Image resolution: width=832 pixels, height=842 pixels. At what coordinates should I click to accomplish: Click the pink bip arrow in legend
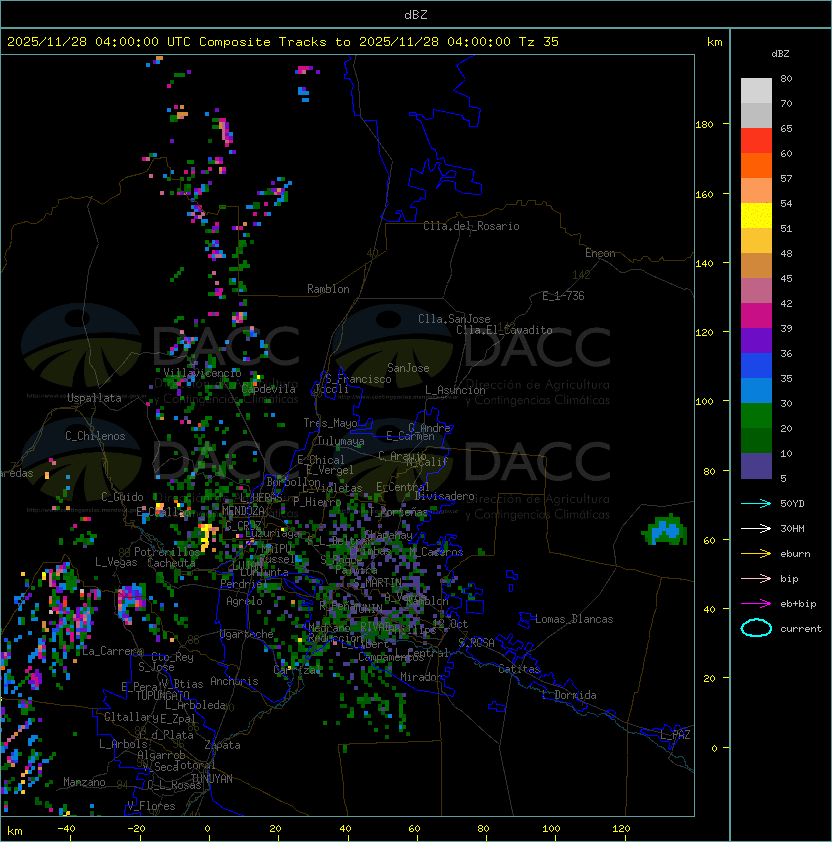point(756,579)
